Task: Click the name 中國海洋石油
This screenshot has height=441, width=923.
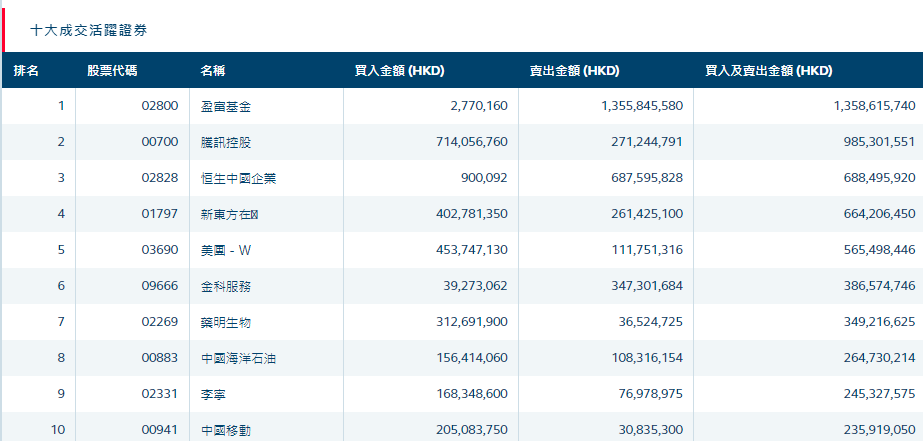Action: (x=238, y=359)
